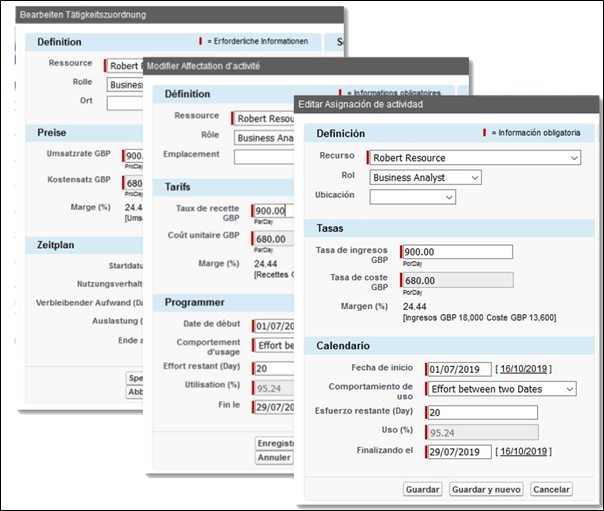Click the German Ort input field
Image resolution: width=604 pixels, height=511 pixels.
point(124,102)
